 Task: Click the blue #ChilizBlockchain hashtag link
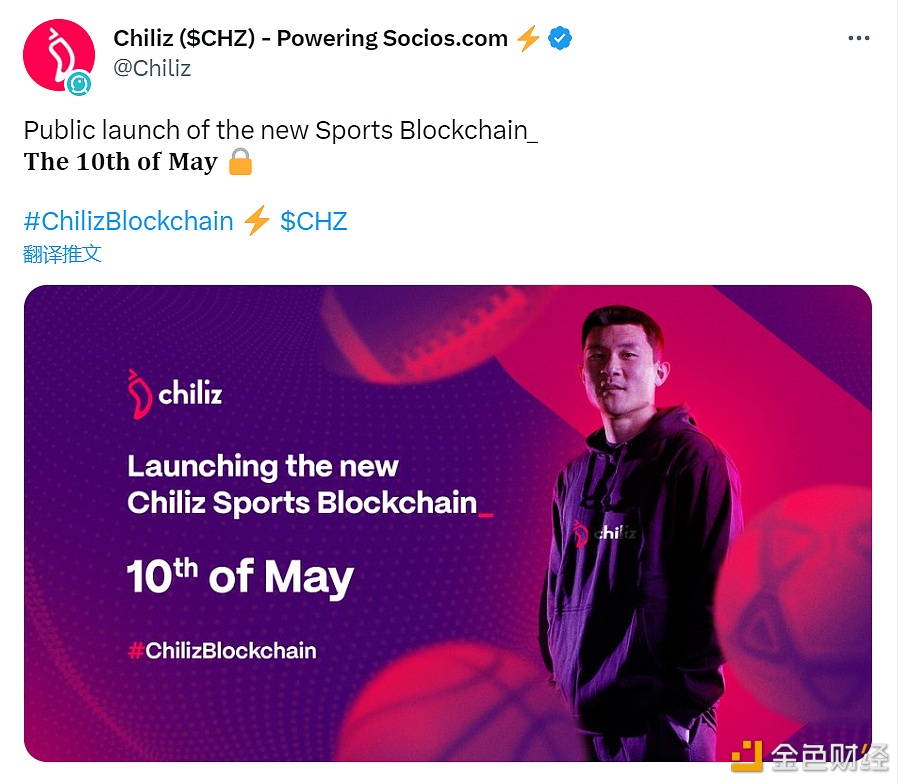[x=128, y=221]
